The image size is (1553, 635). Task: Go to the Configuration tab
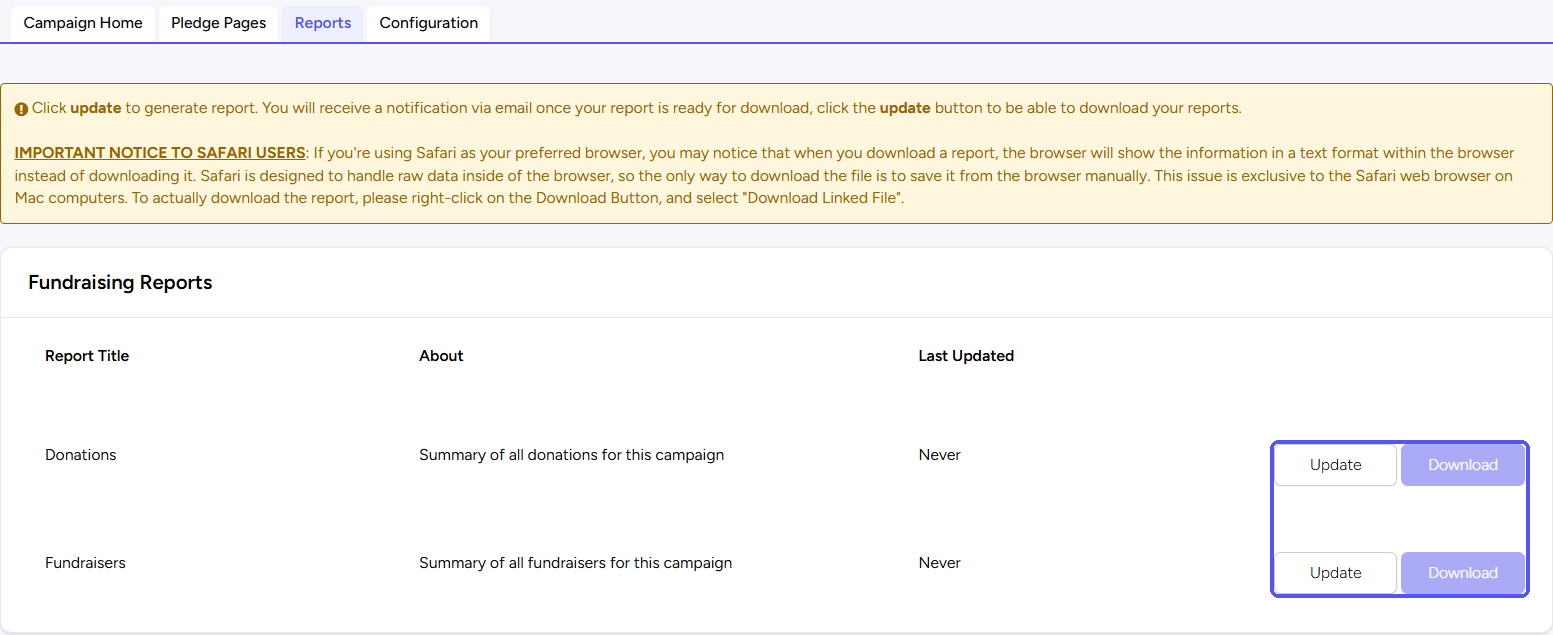tap(429, 23)
